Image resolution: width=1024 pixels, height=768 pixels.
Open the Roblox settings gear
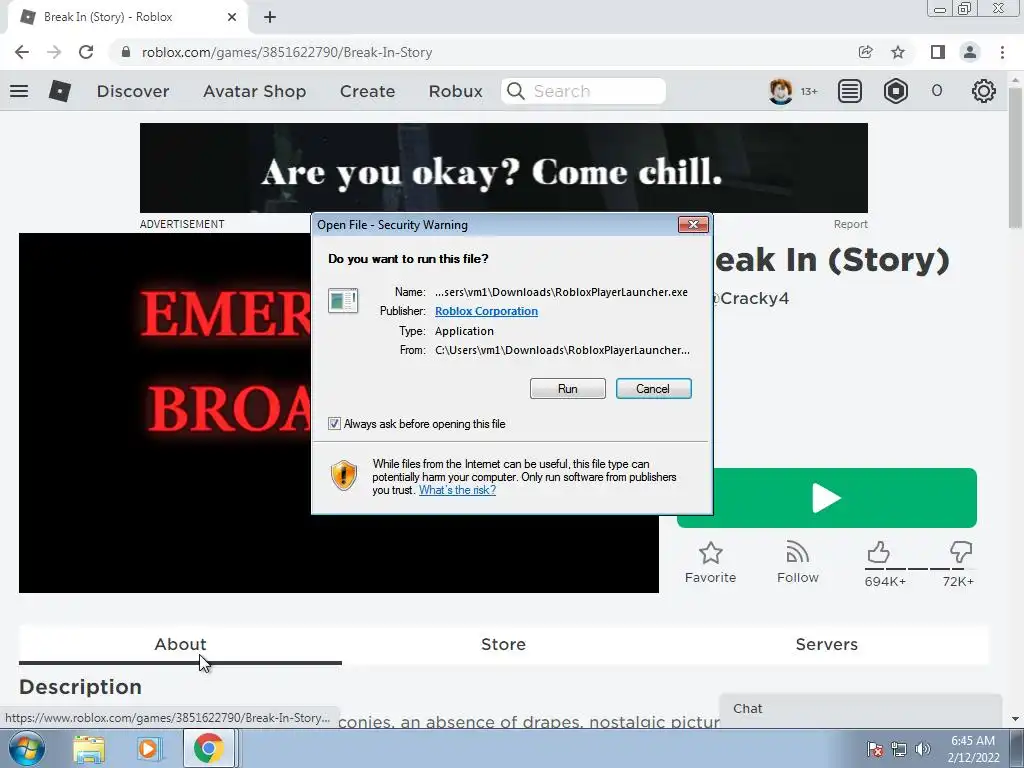pyautogui.click(x=984, y=91)
